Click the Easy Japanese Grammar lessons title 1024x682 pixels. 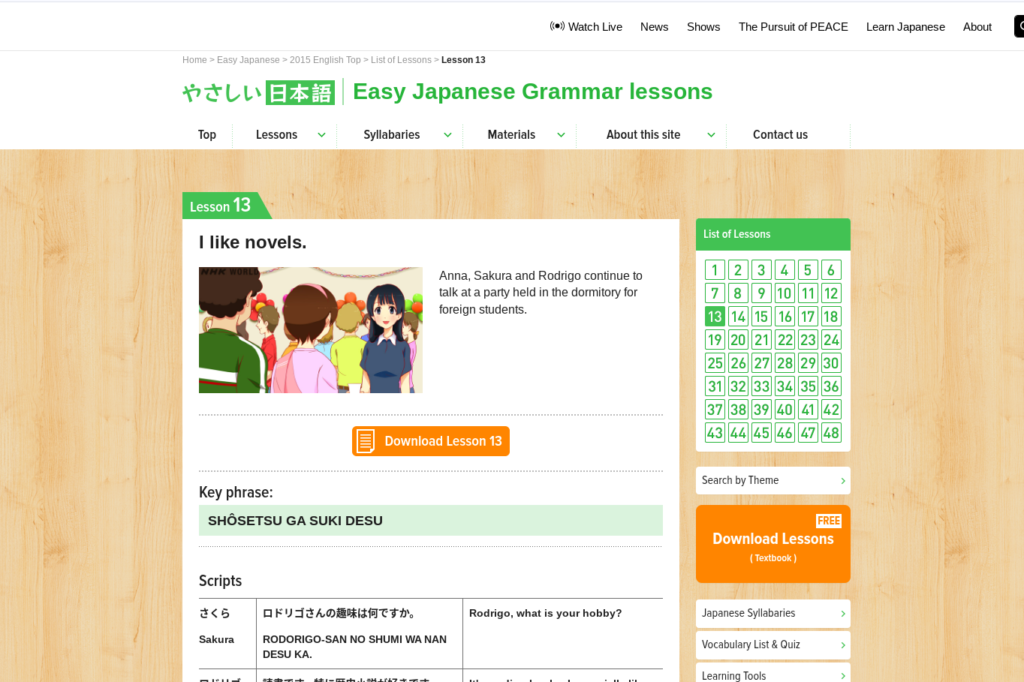click(x=532, y=91)
